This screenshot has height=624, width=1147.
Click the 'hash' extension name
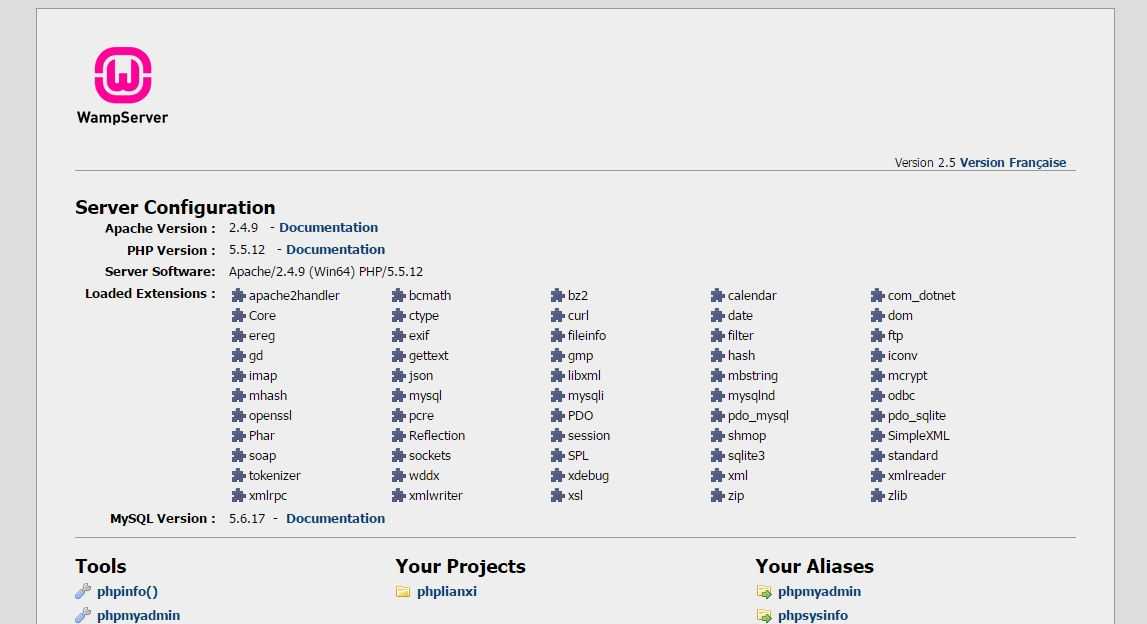741,356
